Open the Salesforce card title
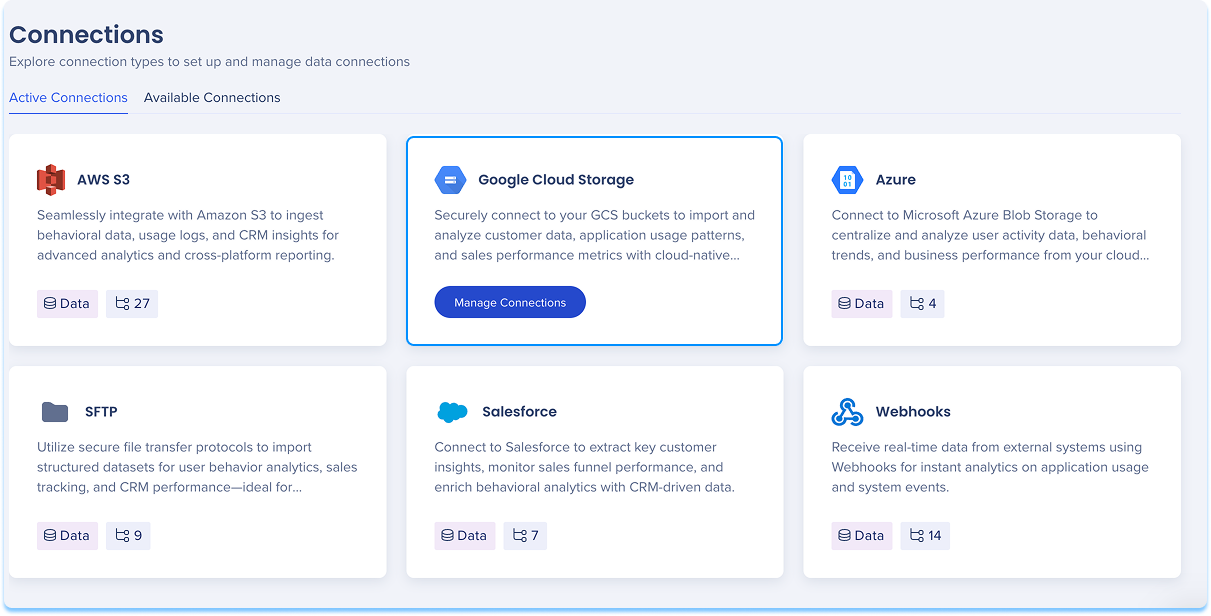The height and width of the screenshot is (616, 1211). click(x=519, y=412)
